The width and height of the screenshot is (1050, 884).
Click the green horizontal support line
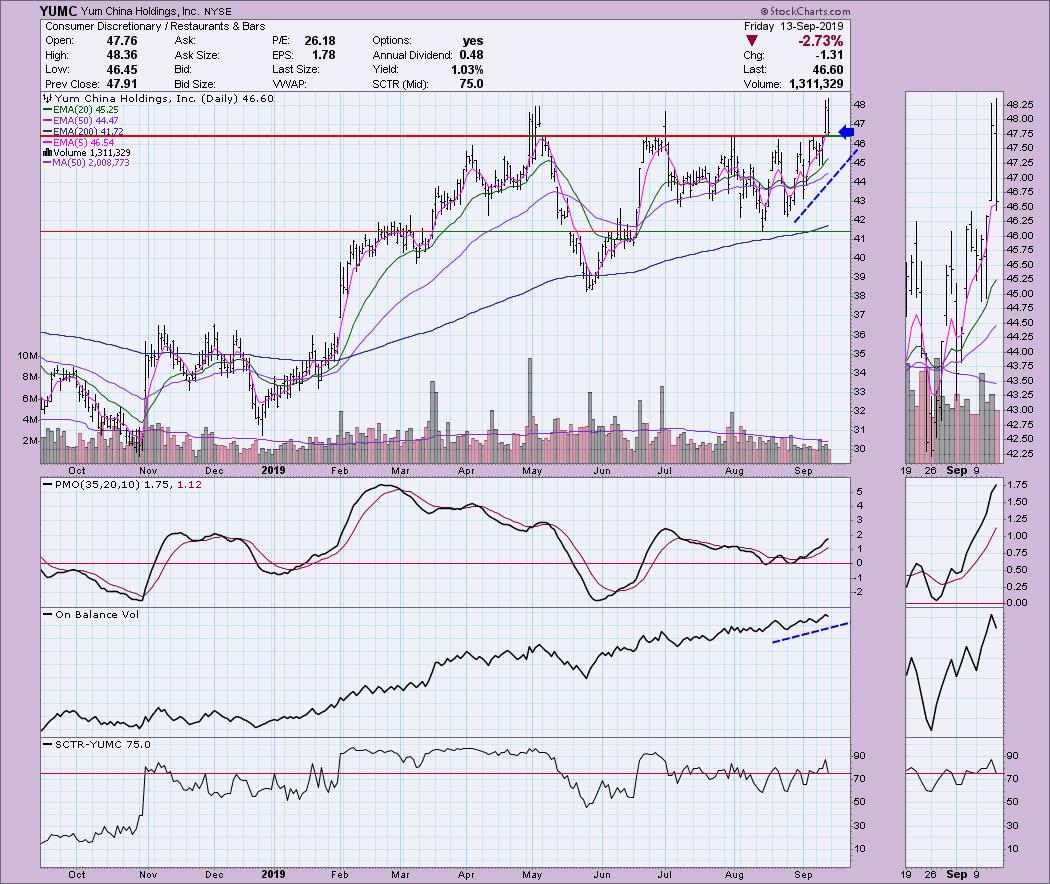point(400,231)
